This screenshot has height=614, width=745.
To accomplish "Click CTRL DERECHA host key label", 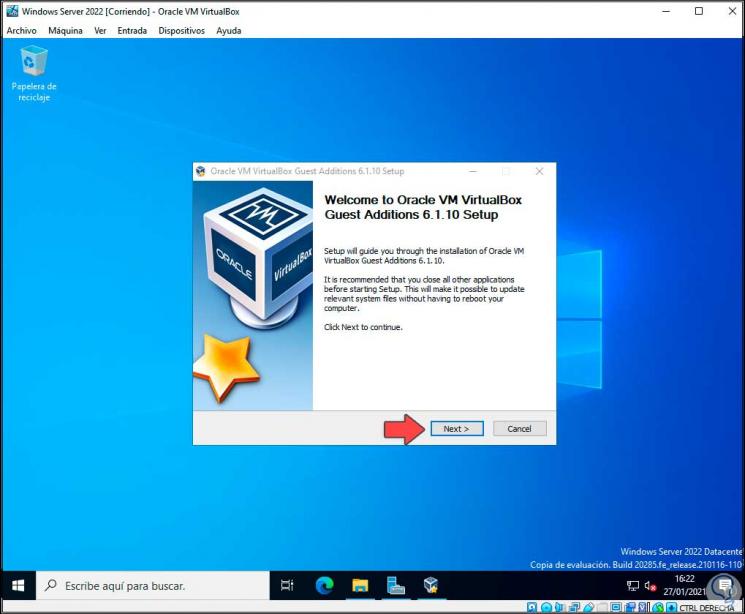I will click(707, 608).
